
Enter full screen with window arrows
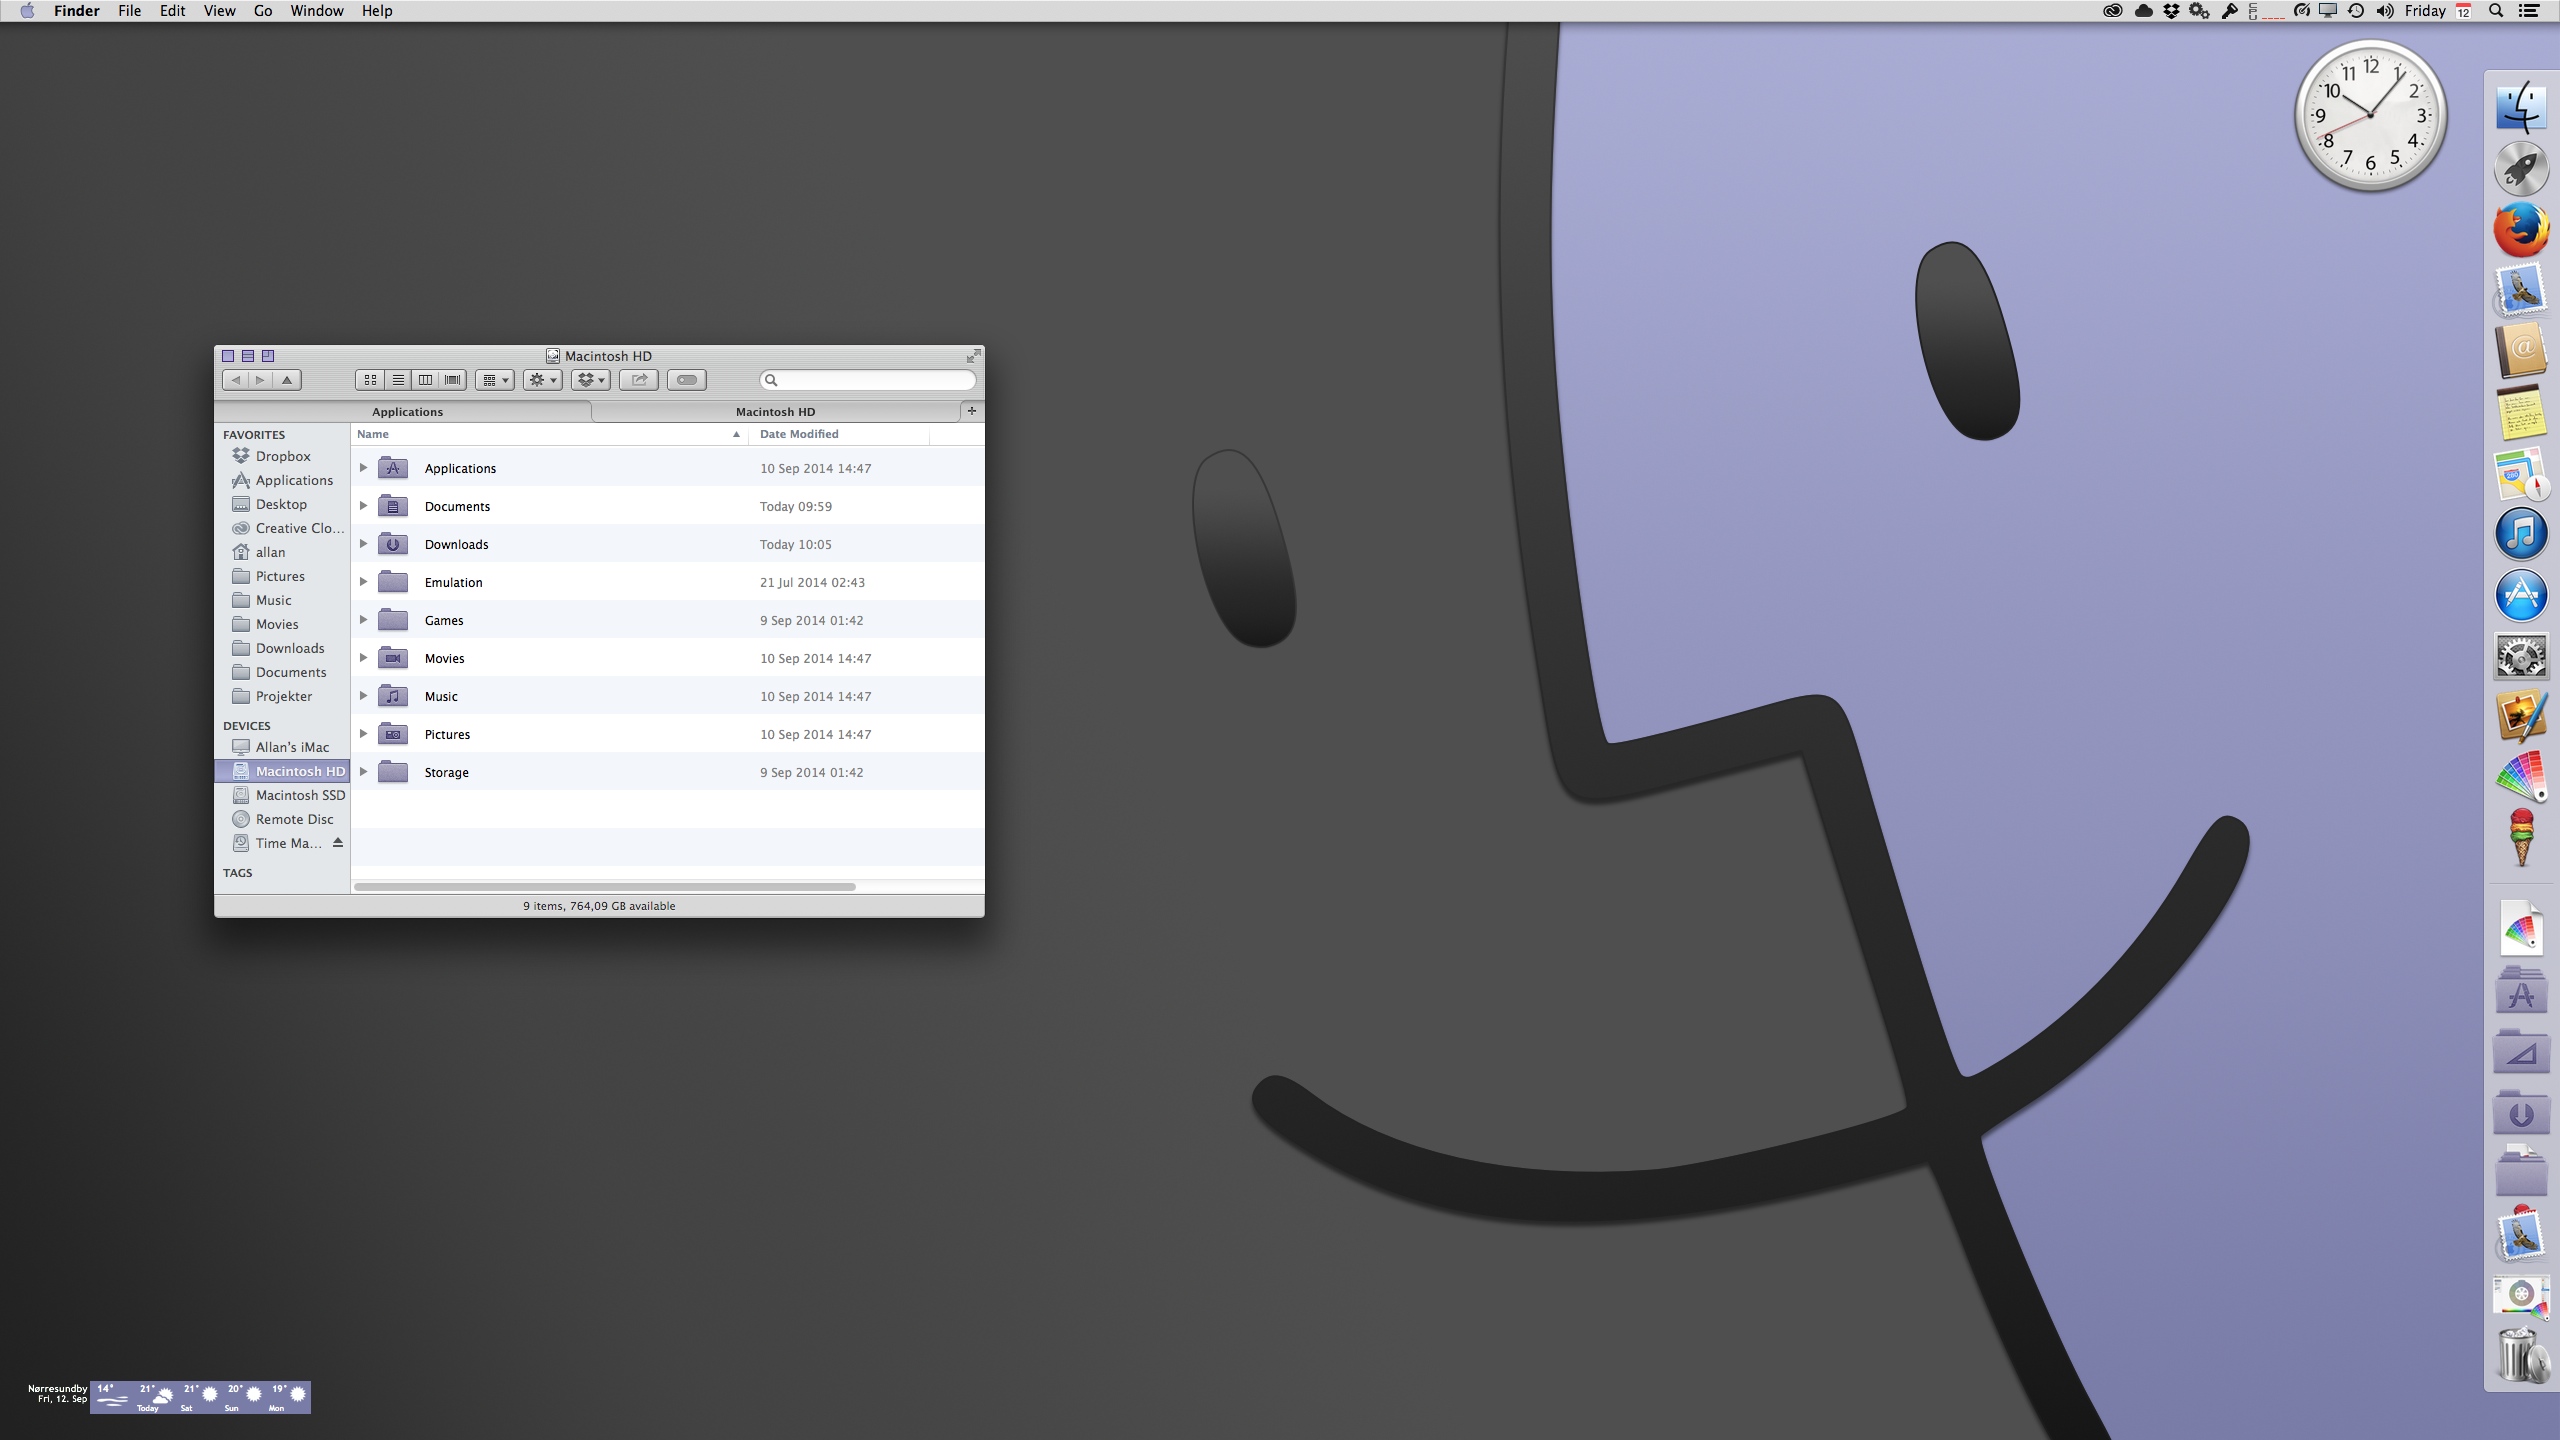click(x=973, y=356)
